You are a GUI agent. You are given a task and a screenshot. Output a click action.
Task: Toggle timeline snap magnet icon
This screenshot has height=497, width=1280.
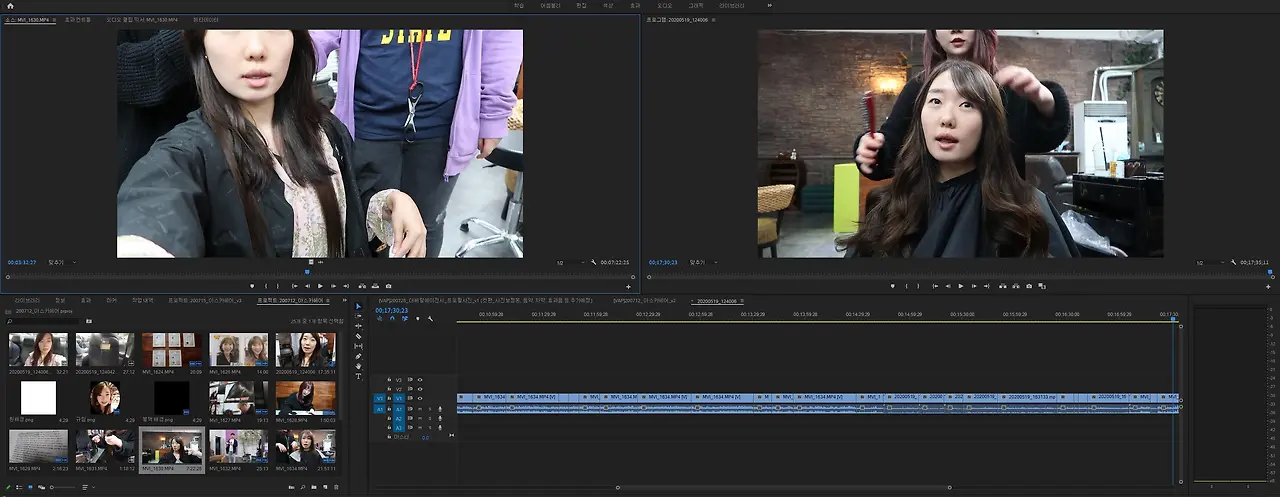point(392,319)
